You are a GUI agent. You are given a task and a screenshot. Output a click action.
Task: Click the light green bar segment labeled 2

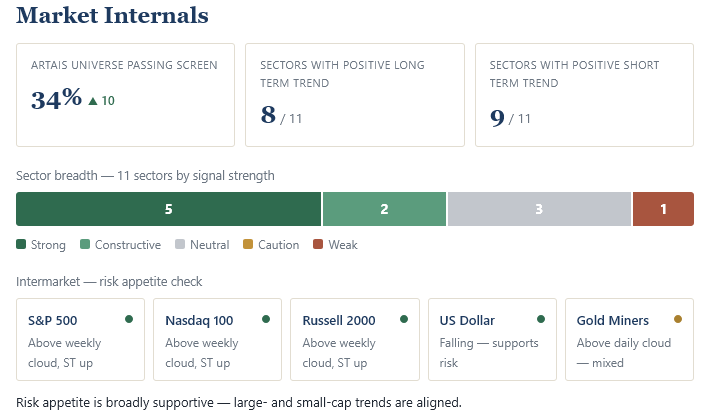pyautogui.click(x=384, y=209)
